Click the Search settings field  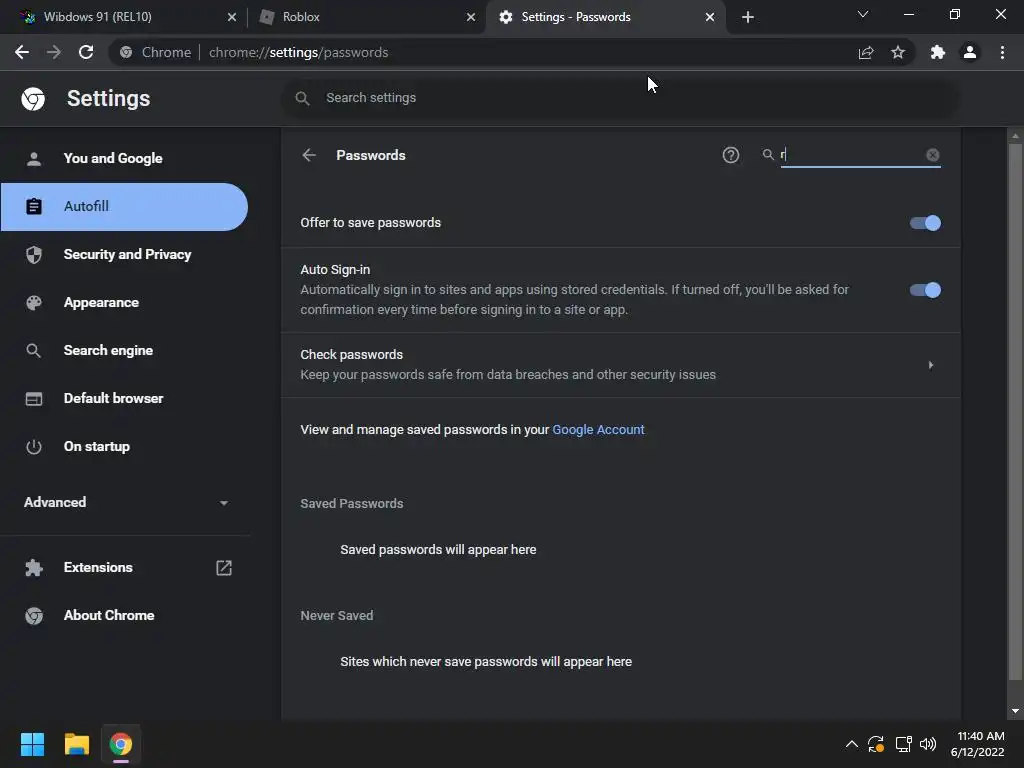(620, 98)
